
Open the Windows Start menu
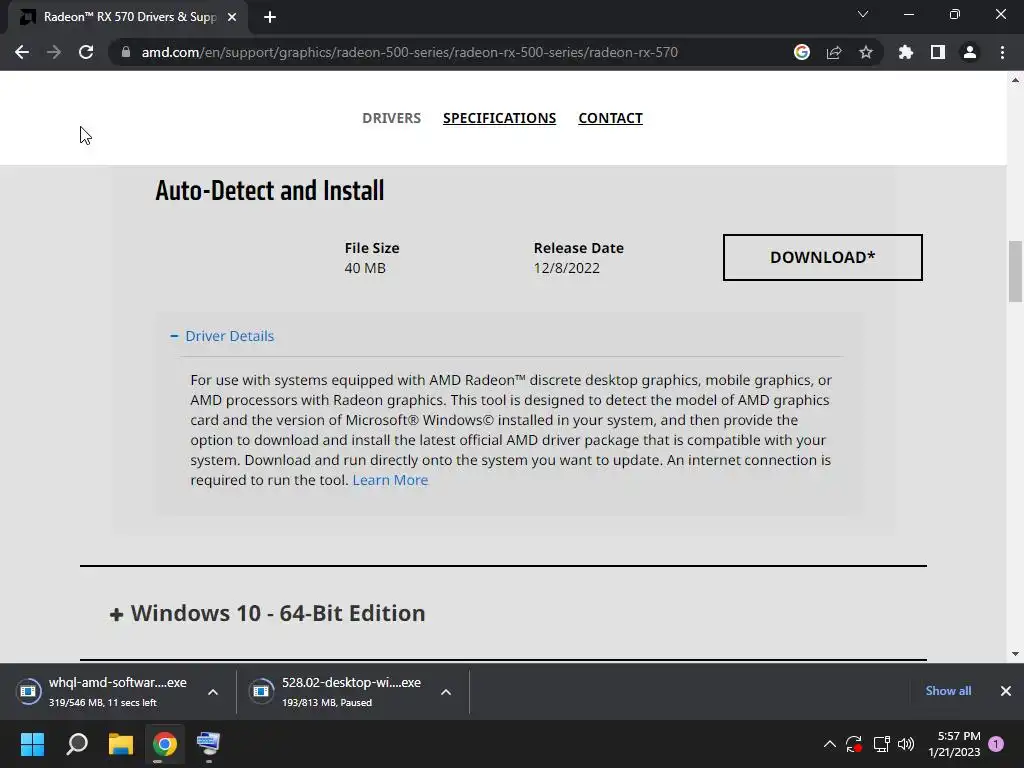coord(32,744)
